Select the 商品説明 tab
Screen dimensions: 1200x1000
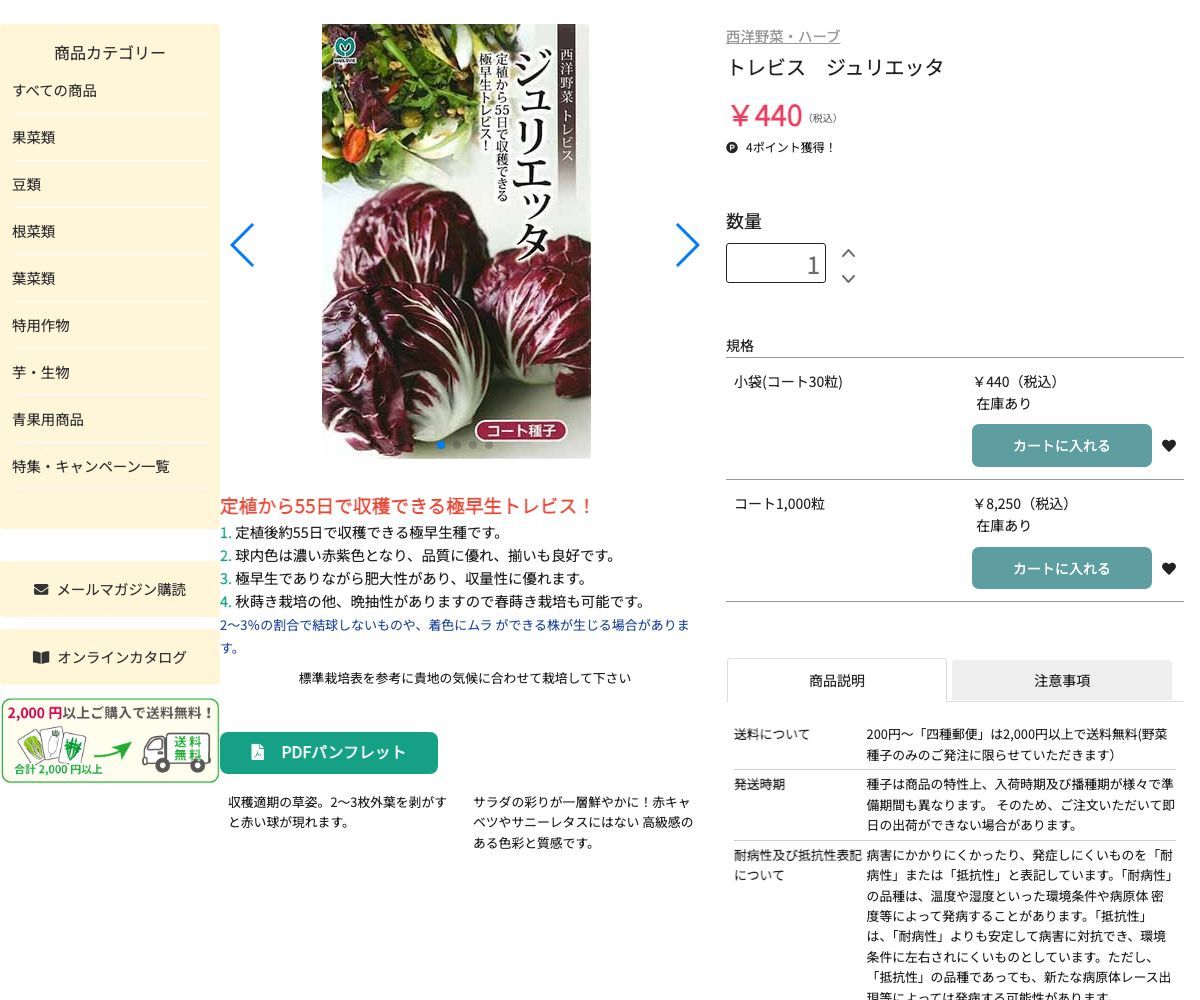[836, 681]
